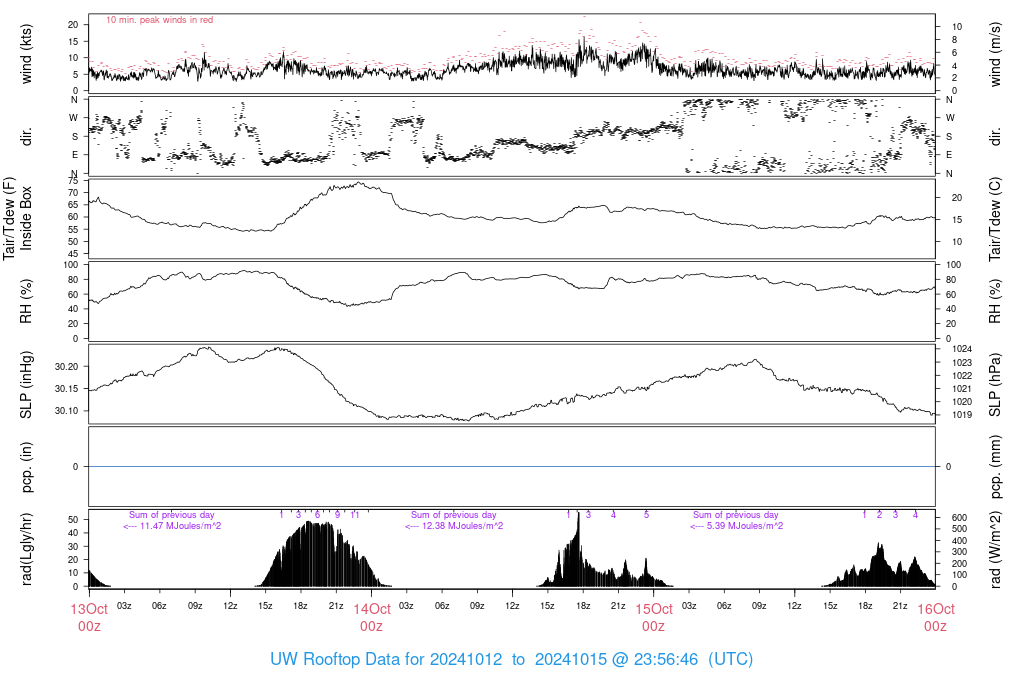Click the blue zero precipitation line
Image resolution: width=1024 pixels, height=700 pixels.
tap(512, 466)
